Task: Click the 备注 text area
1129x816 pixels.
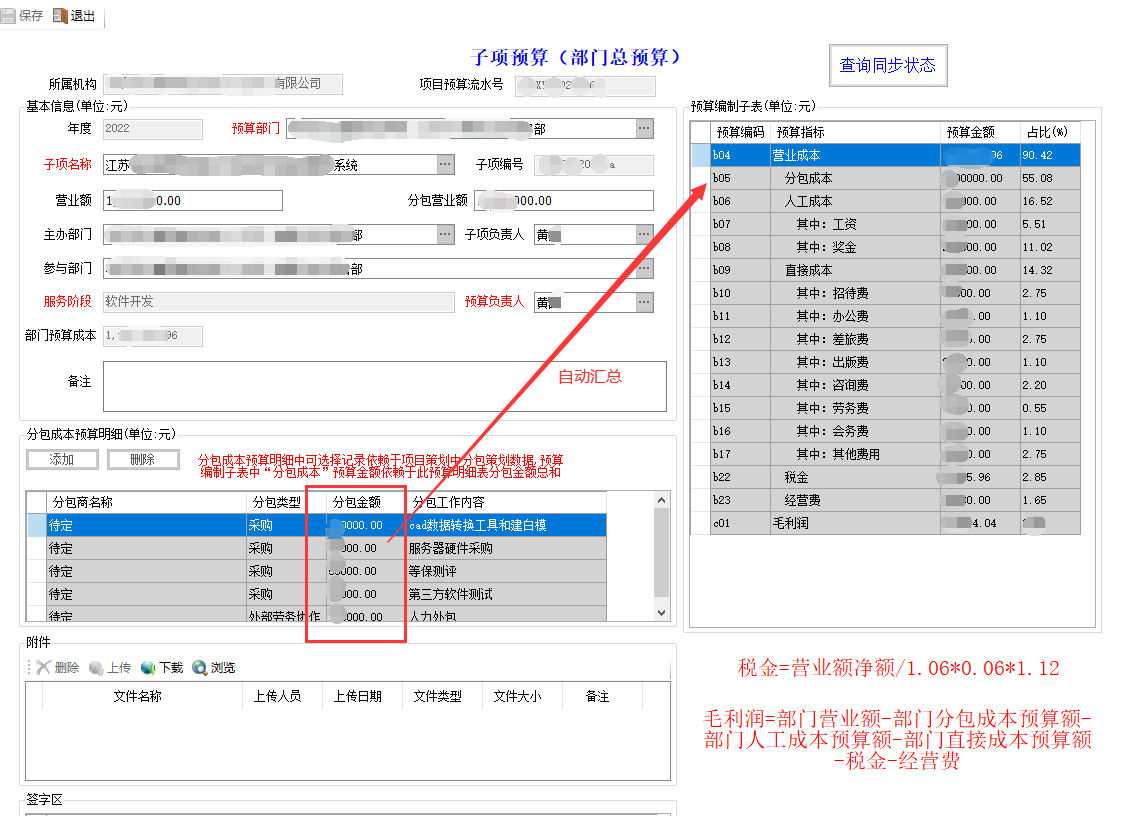Action: [384, 386]
